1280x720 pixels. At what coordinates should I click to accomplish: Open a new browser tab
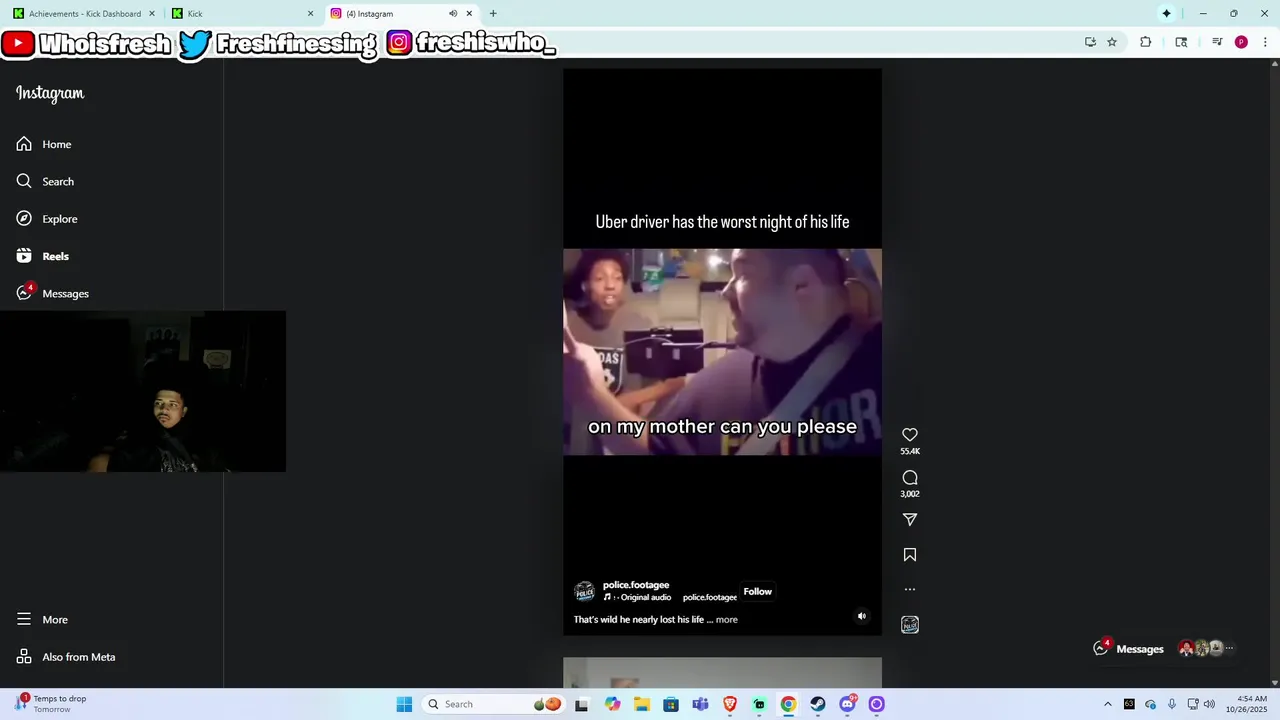click(x=493, y=14)
